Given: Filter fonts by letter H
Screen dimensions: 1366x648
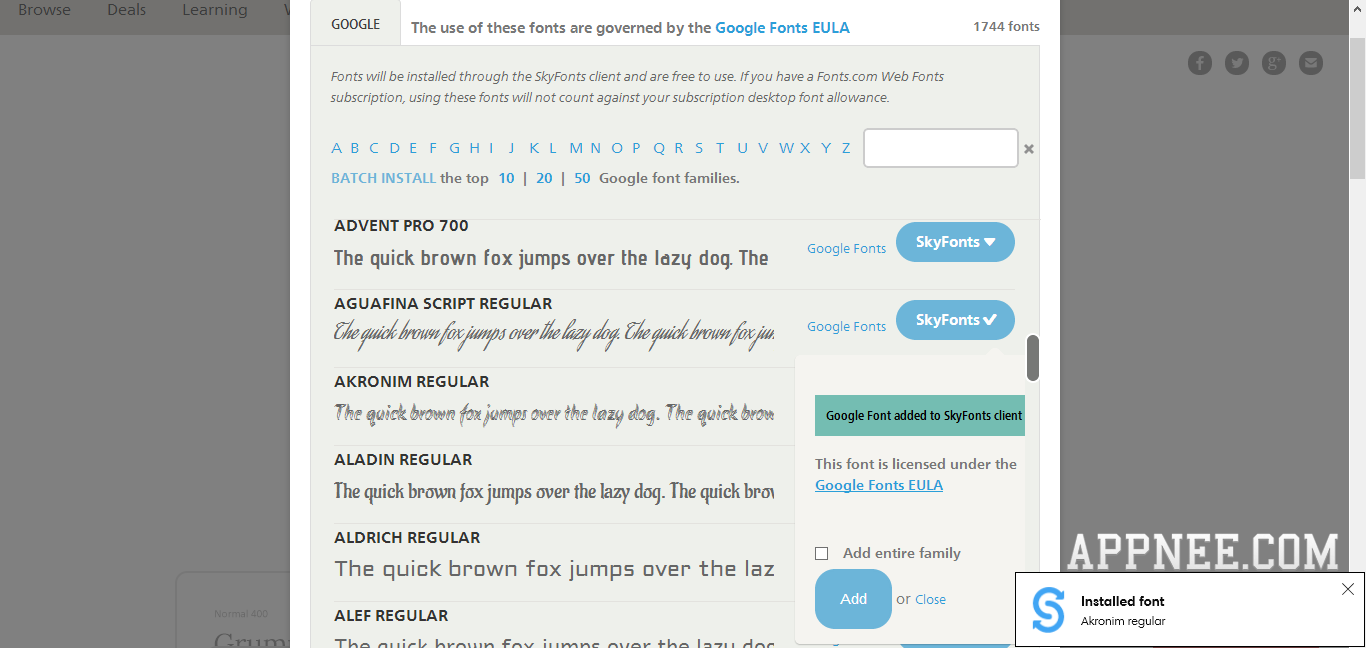Looking at the screenshot, I should 475,148.
